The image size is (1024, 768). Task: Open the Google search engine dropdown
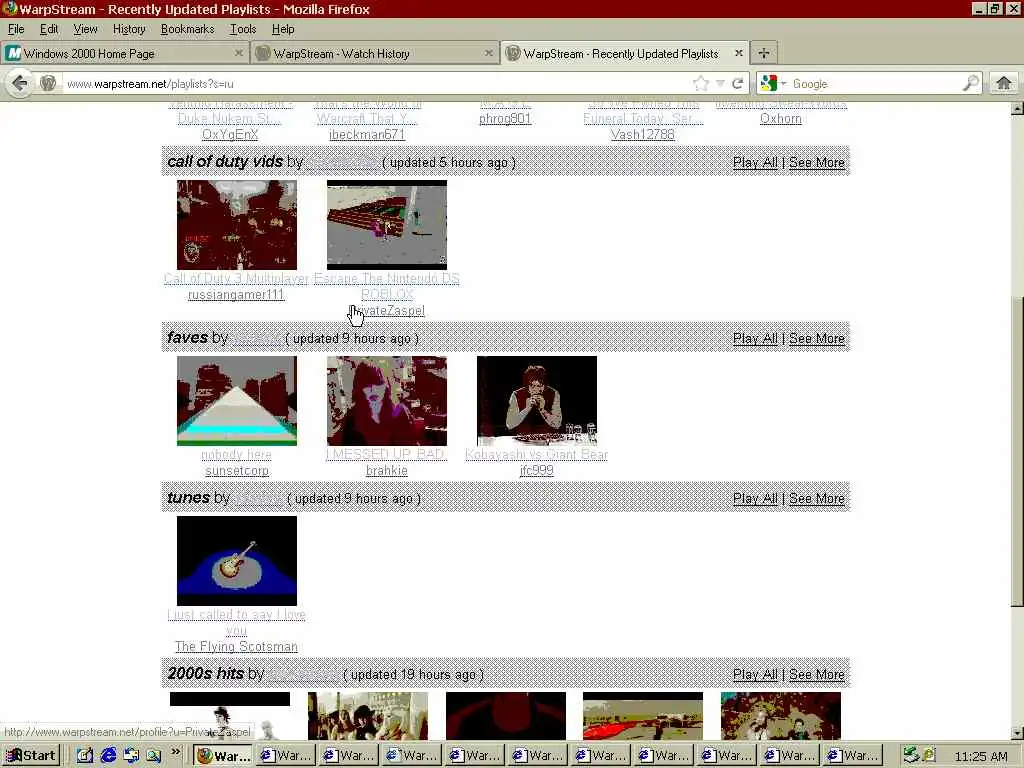click(x=773, y=83)
